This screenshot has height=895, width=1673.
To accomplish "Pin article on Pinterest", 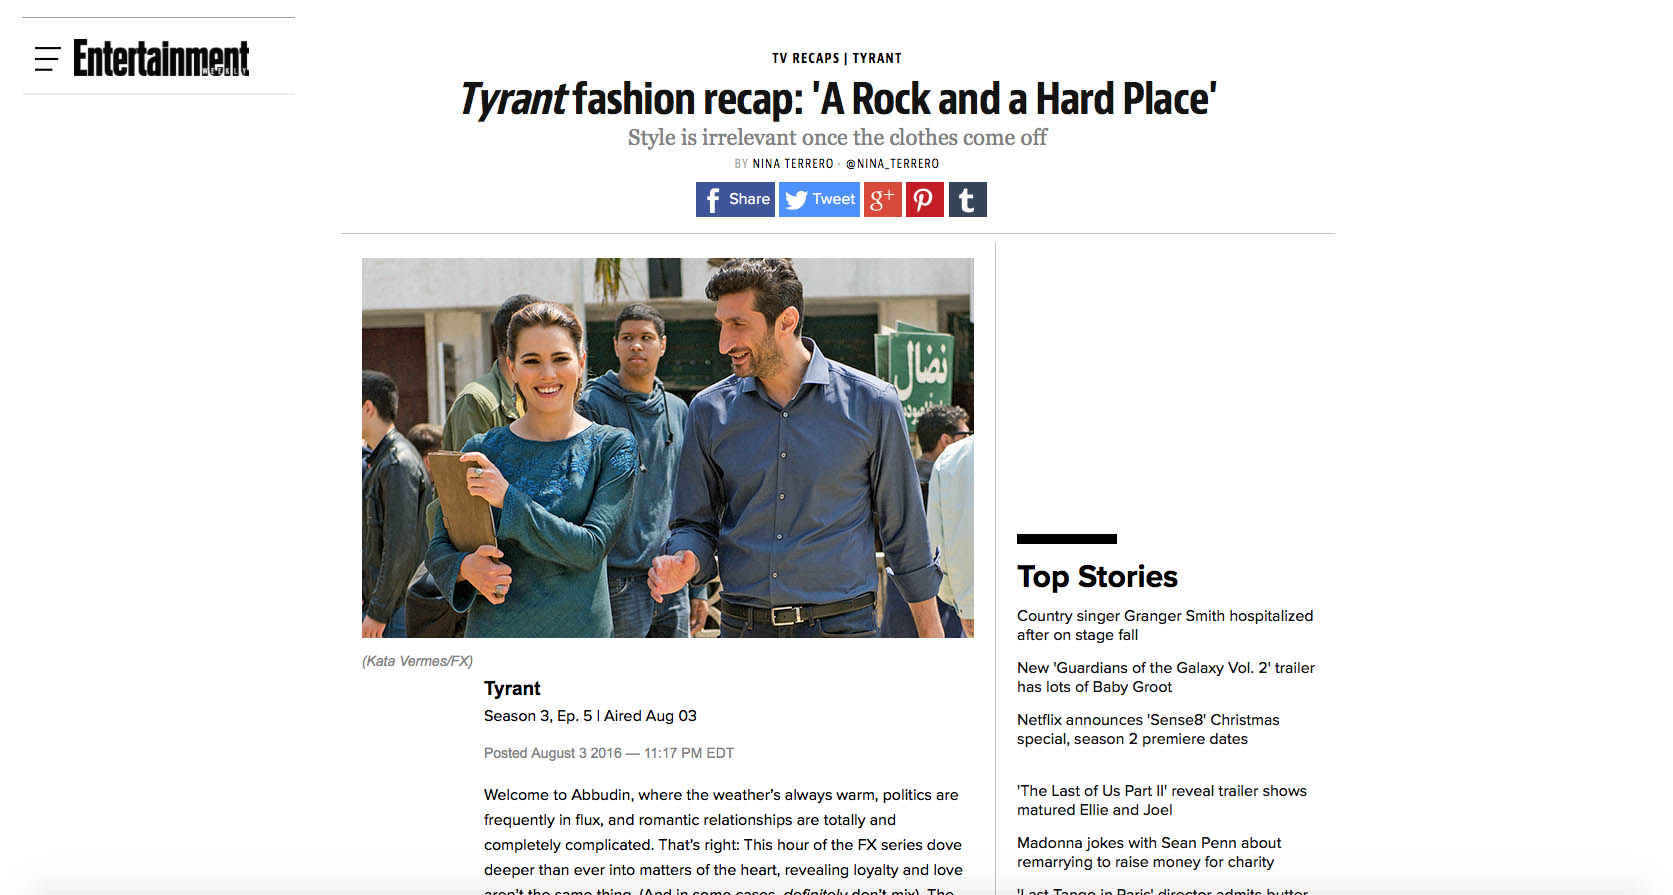I will point(925,199).
